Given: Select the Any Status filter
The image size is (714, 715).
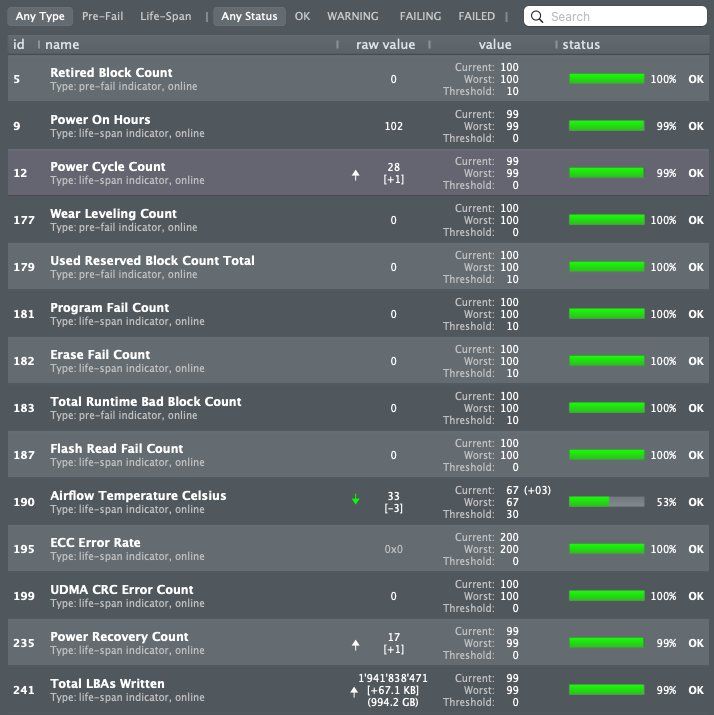Looking at the screenshot, I should 249,17.
